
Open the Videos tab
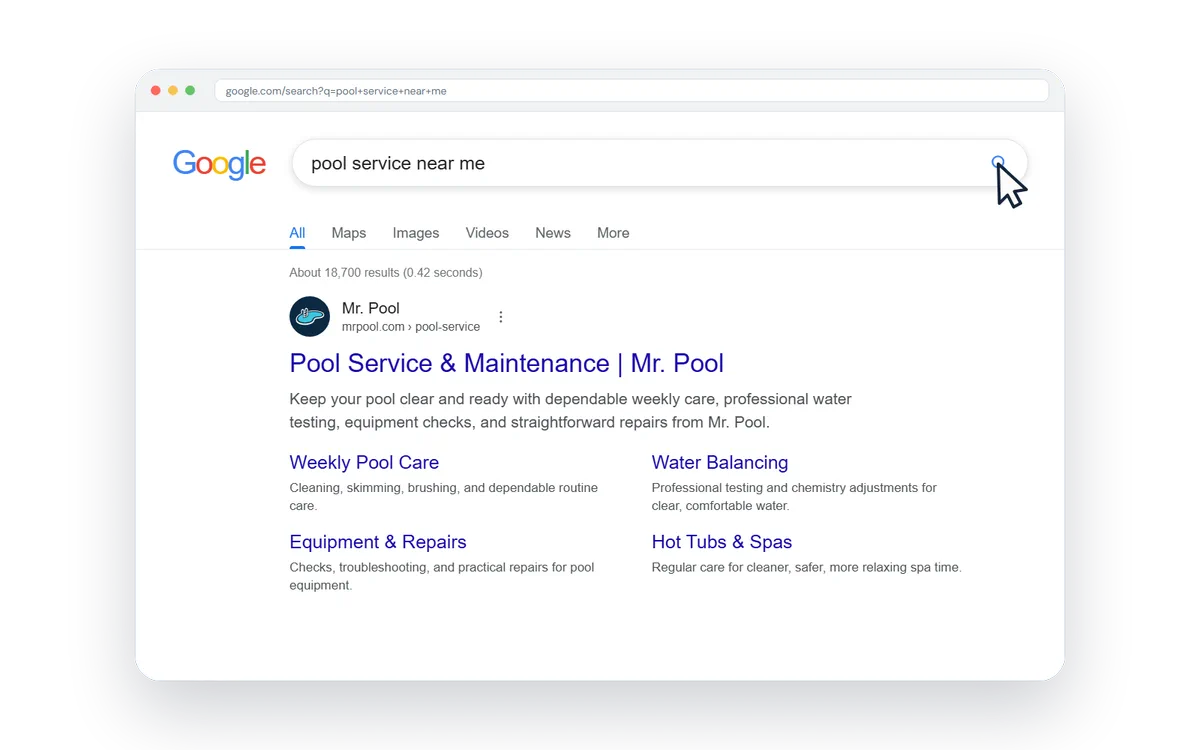487,233
